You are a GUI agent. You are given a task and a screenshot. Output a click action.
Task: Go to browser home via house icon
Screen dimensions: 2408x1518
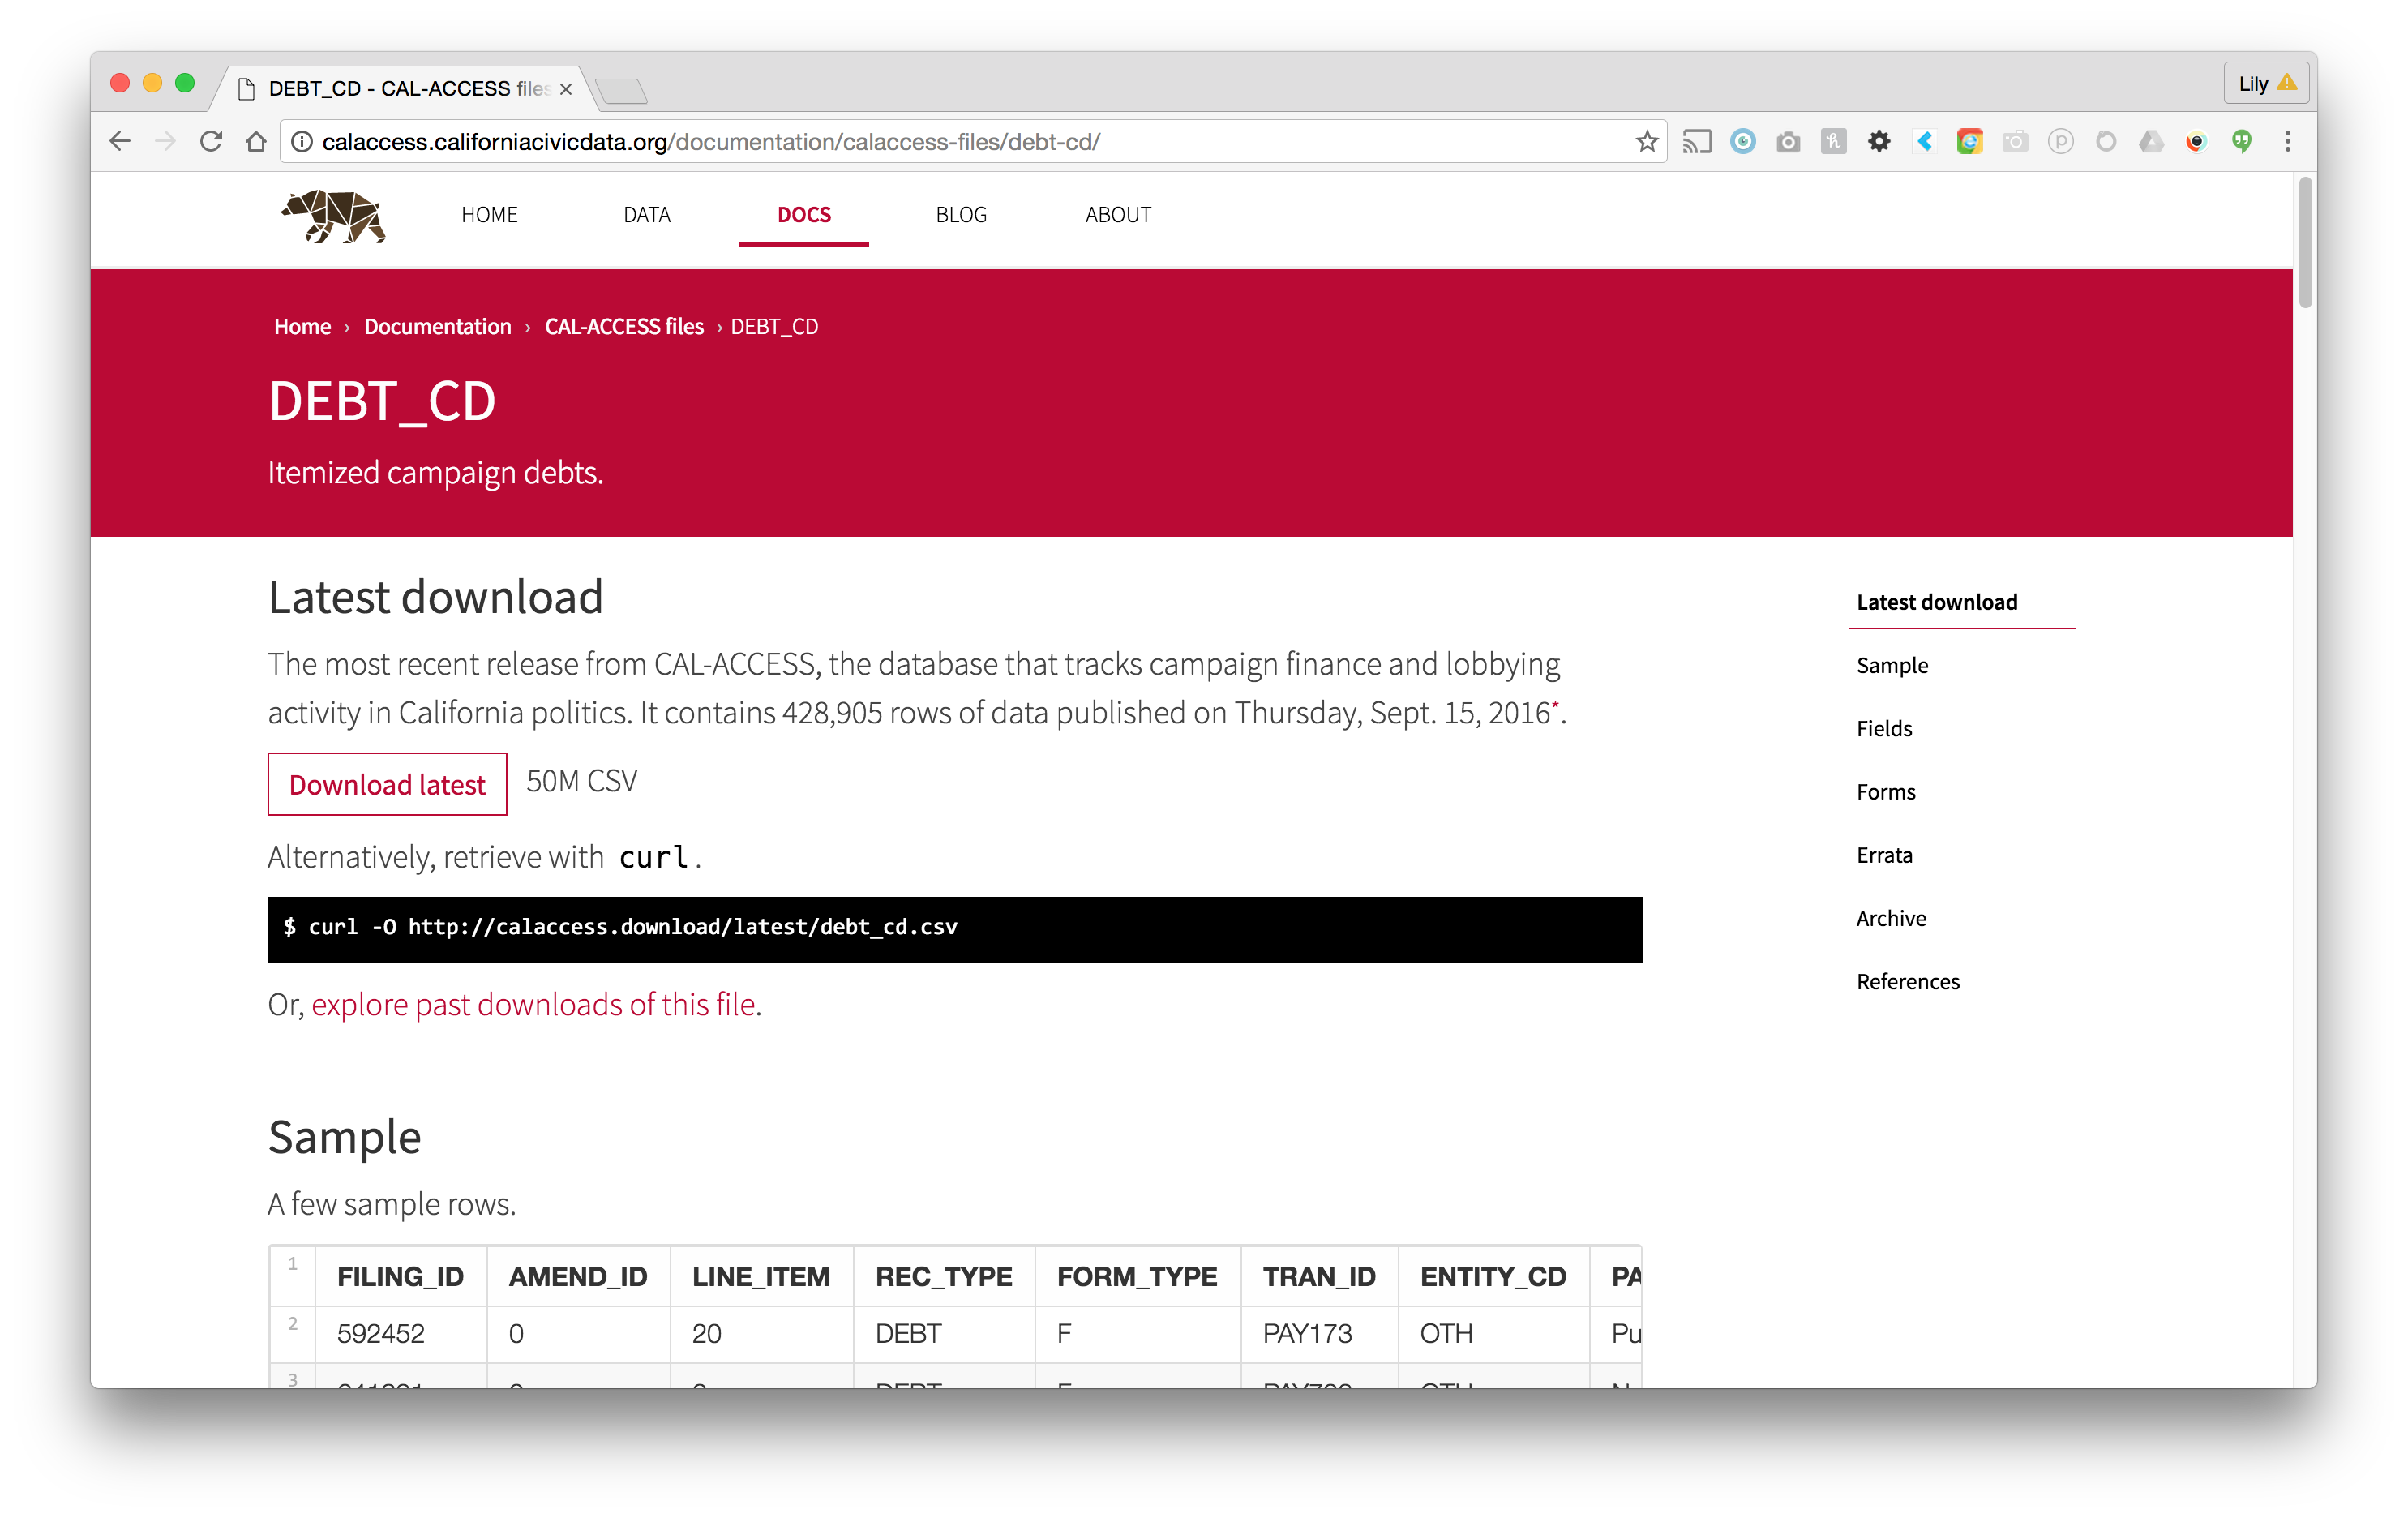click(x=256, y=142)
